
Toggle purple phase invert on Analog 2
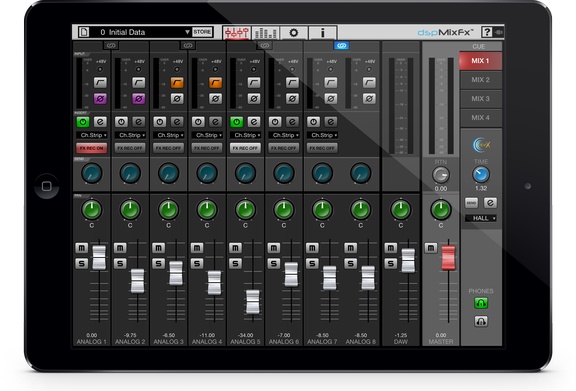coord(138,98)
